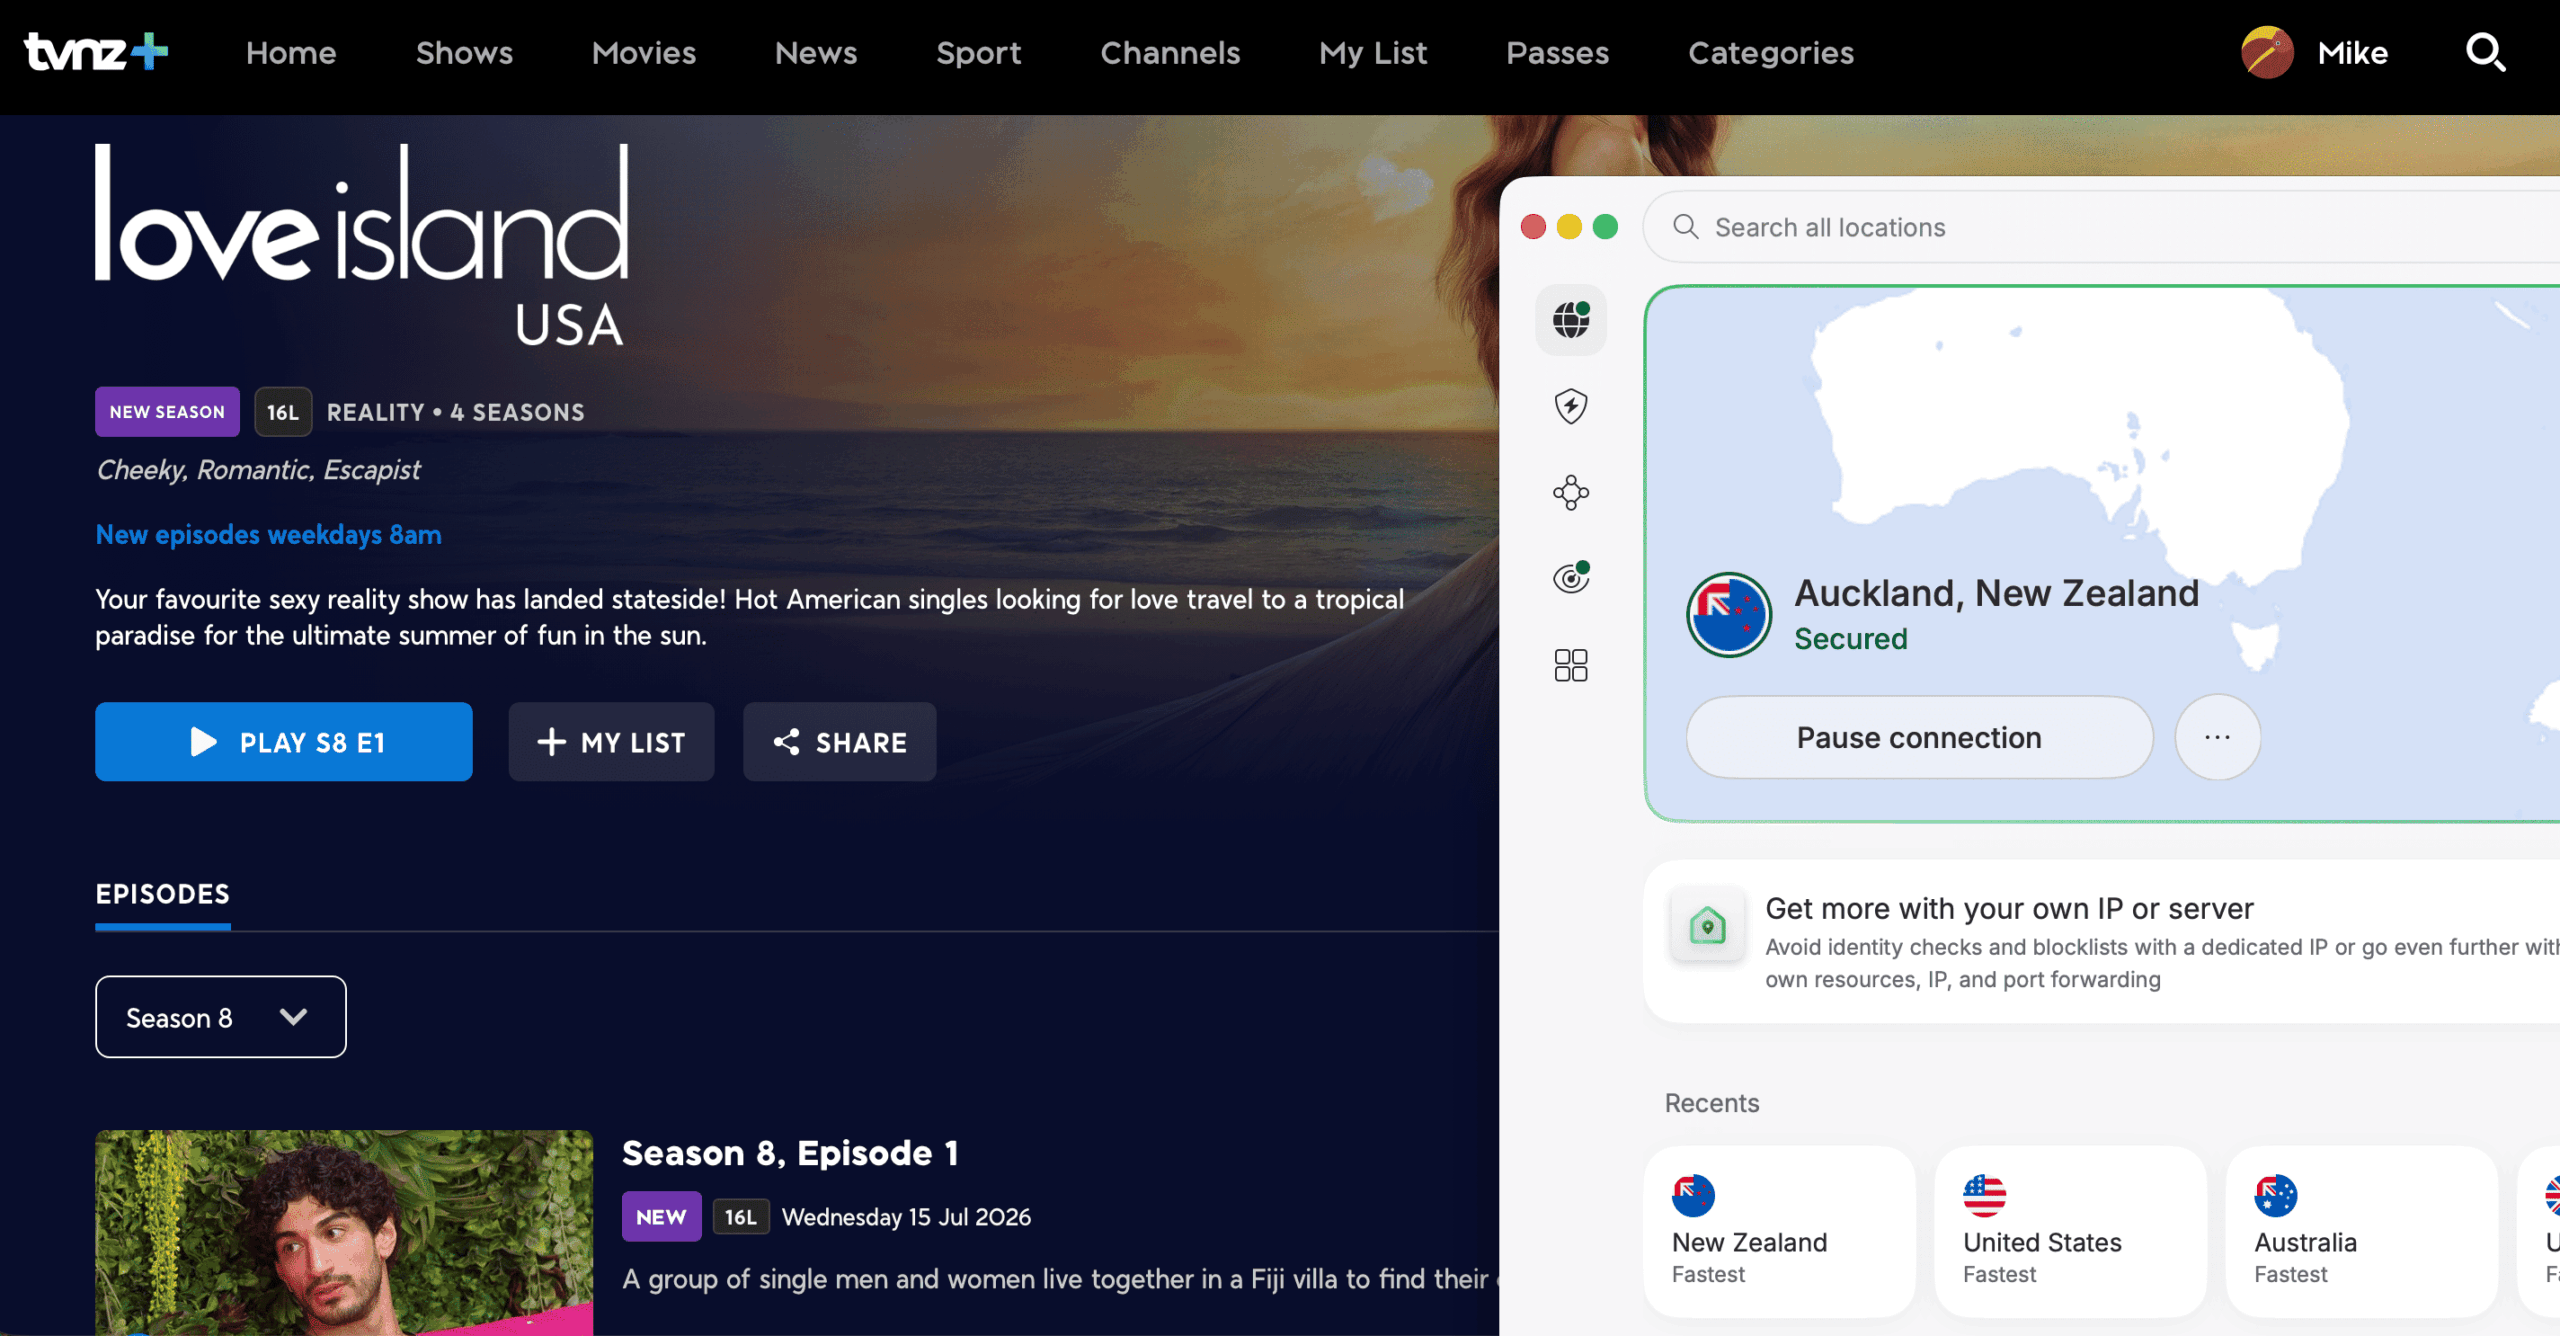Open the Categories menu item
The image size is (2560, 1336).
[x=1771, y=52]
